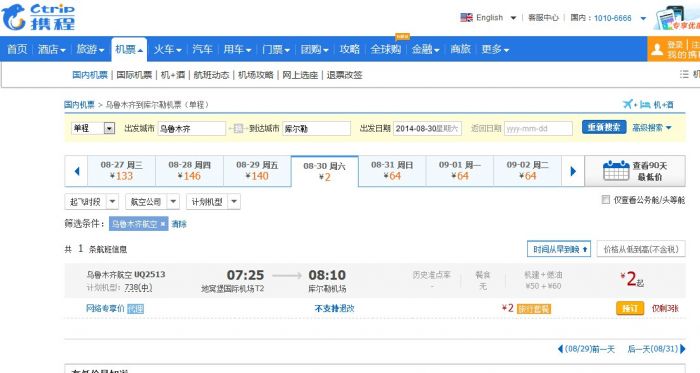Click the 返回日期 return date field
The height and width of the screenshot is (373, 700).
click(538, 128)
